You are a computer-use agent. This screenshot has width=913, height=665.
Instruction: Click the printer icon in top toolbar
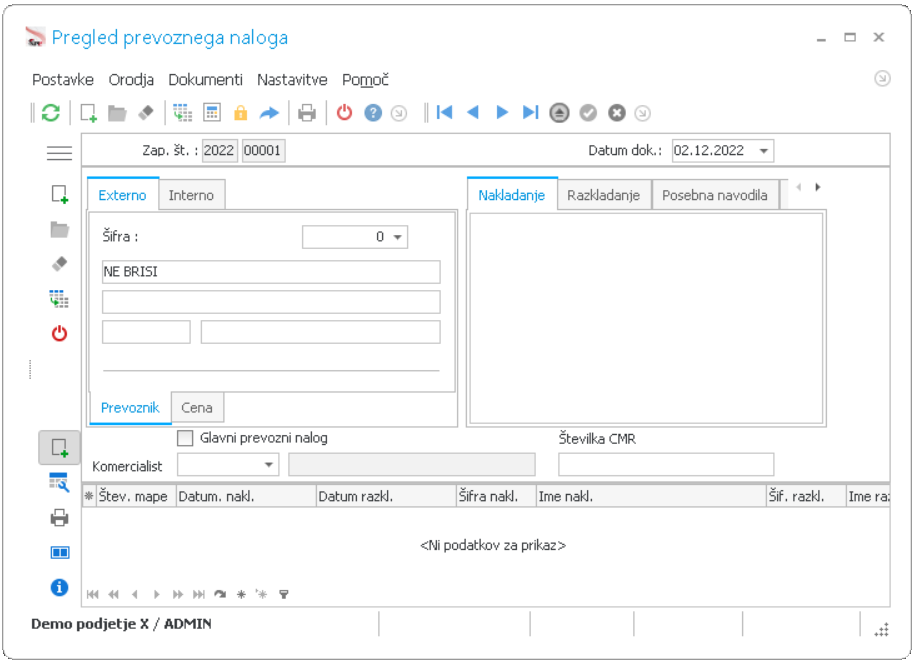pyautogui.click(x=307, y=112)
